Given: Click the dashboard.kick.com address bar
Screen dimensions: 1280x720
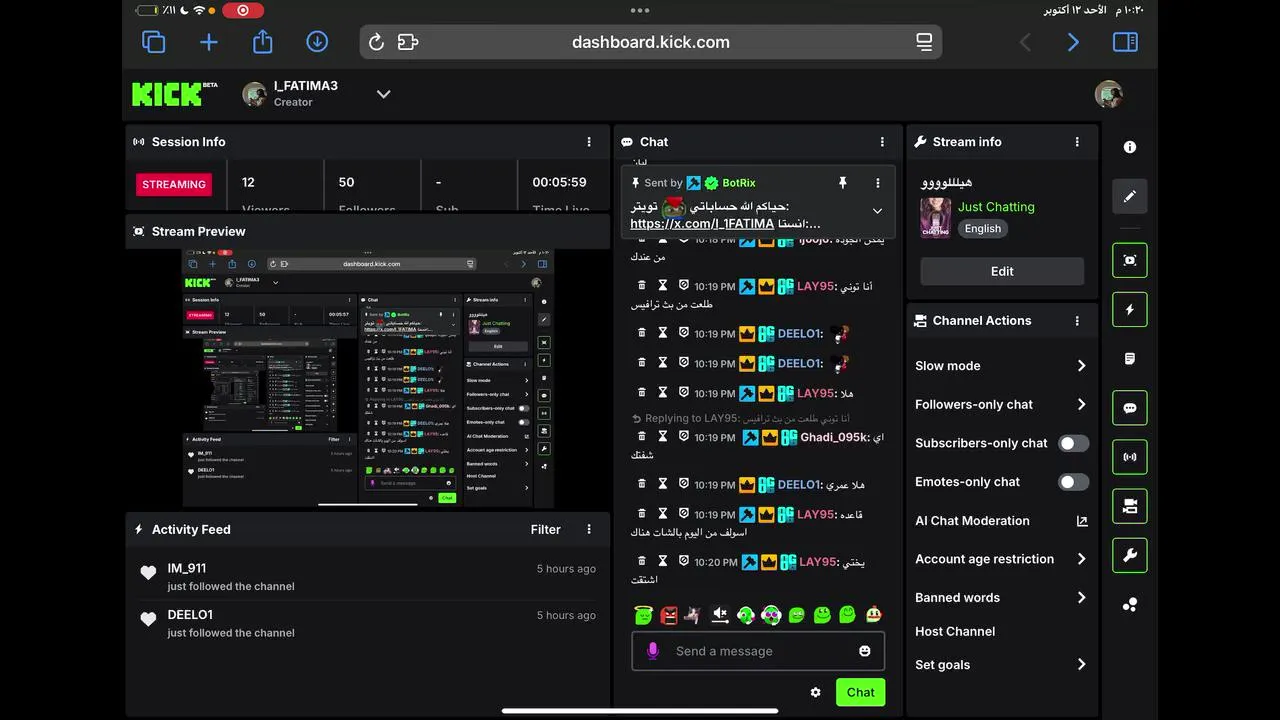Looking at the screenshot, I should point(651,42).
